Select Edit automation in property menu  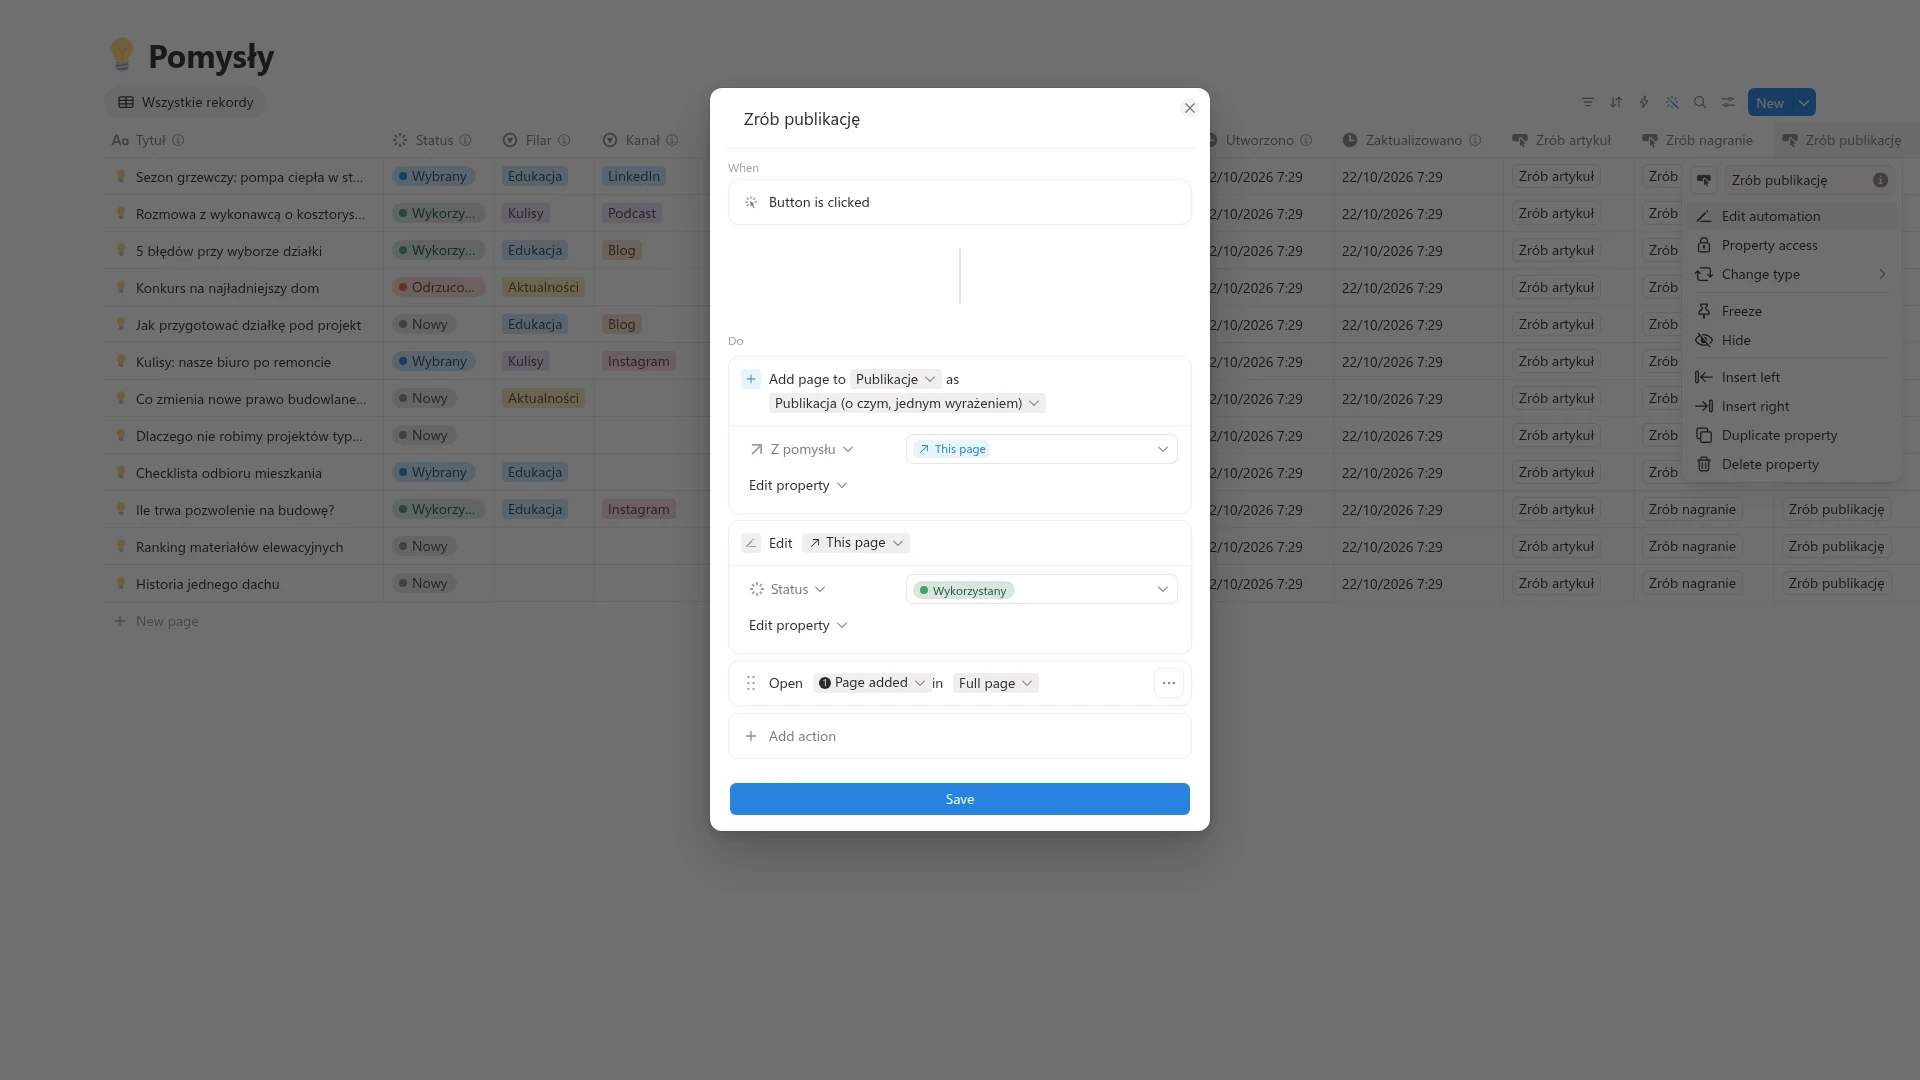[x=1792, y=216]
